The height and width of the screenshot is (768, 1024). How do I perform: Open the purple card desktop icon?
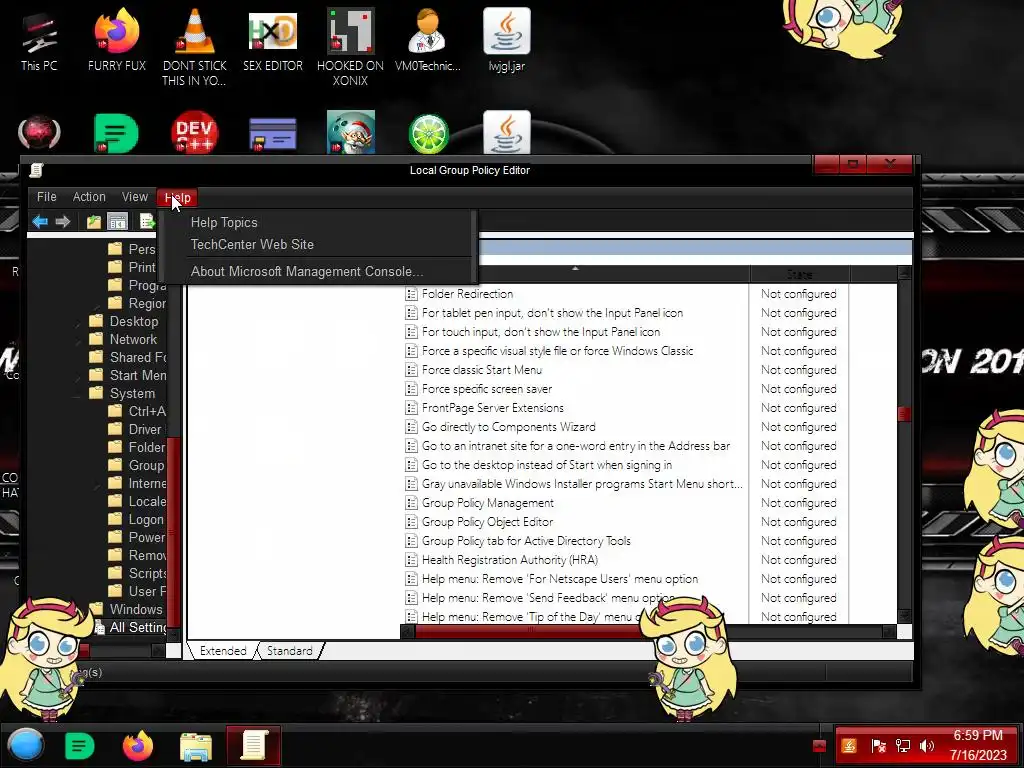tap(272, 134)
